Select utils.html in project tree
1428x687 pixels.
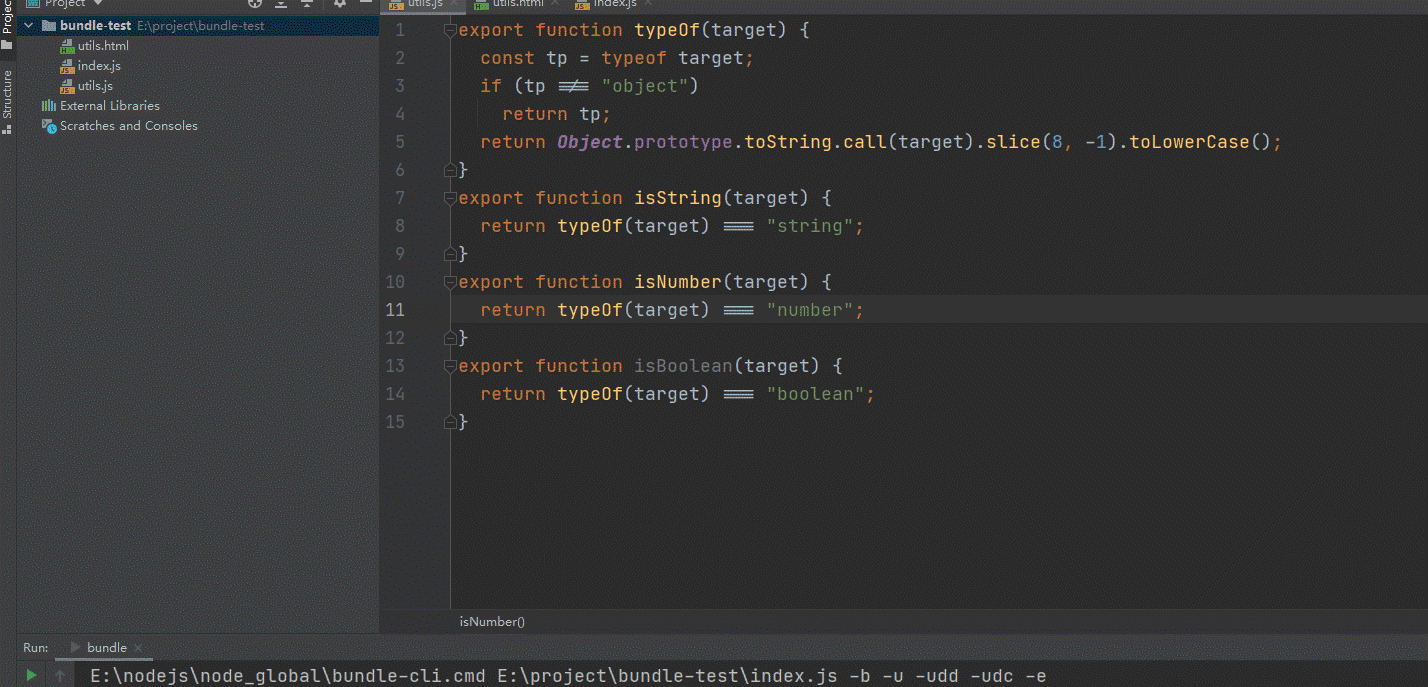tap(103, 46)
